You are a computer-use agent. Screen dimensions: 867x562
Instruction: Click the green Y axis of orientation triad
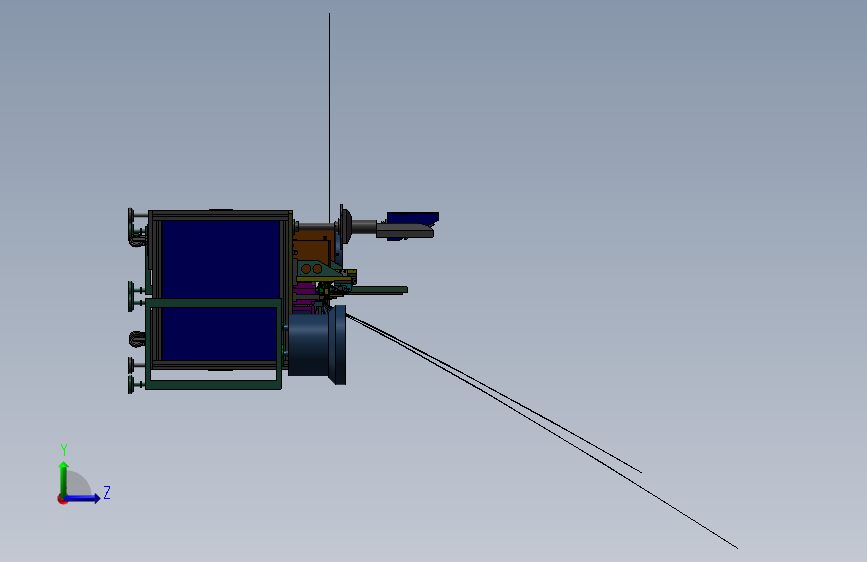coord(64,478)
